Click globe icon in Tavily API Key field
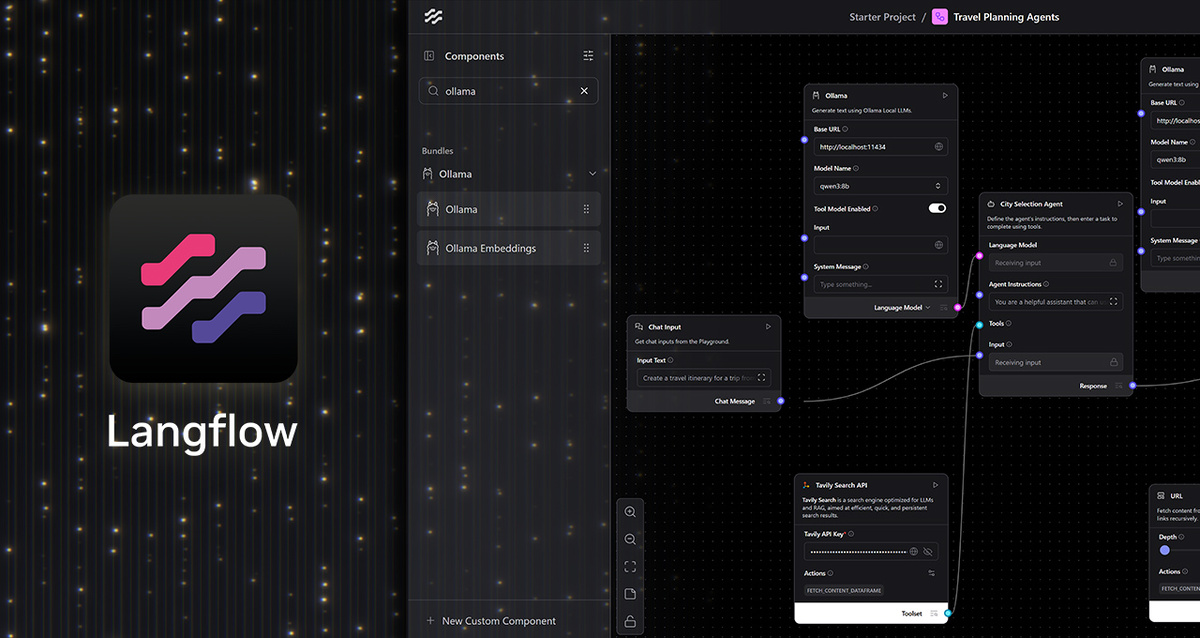Viewport: 1200px width, 638px height. coord(913,551)
